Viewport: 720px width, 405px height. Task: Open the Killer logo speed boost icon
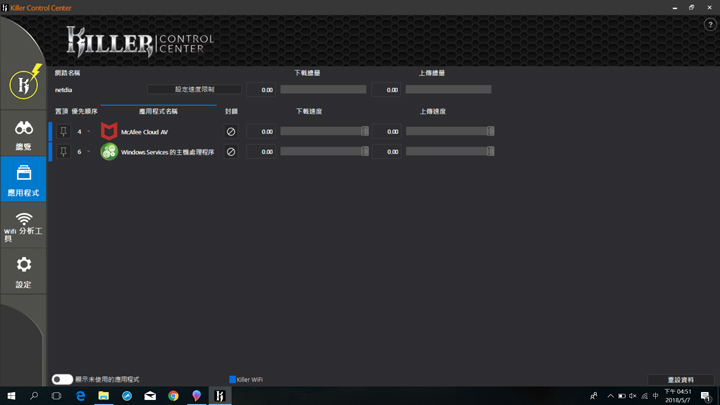pyautogui.click(x=24, y=84)
